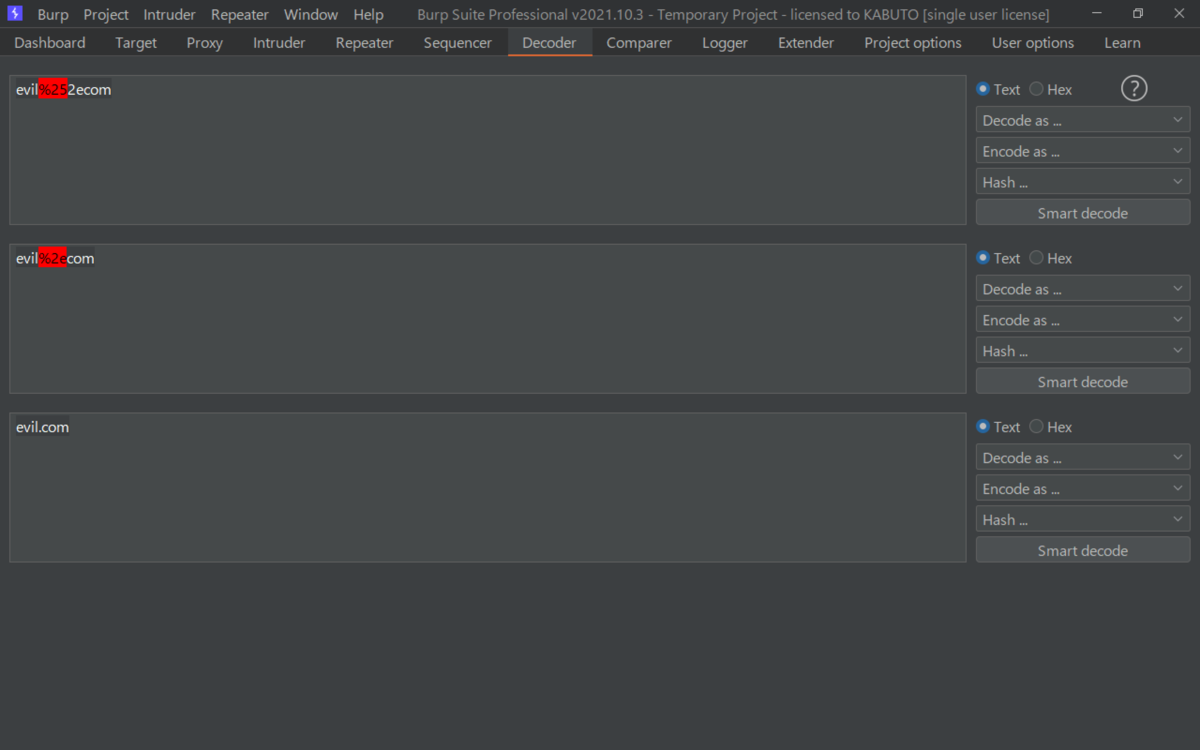Open the Help menu

coord(368,15)
